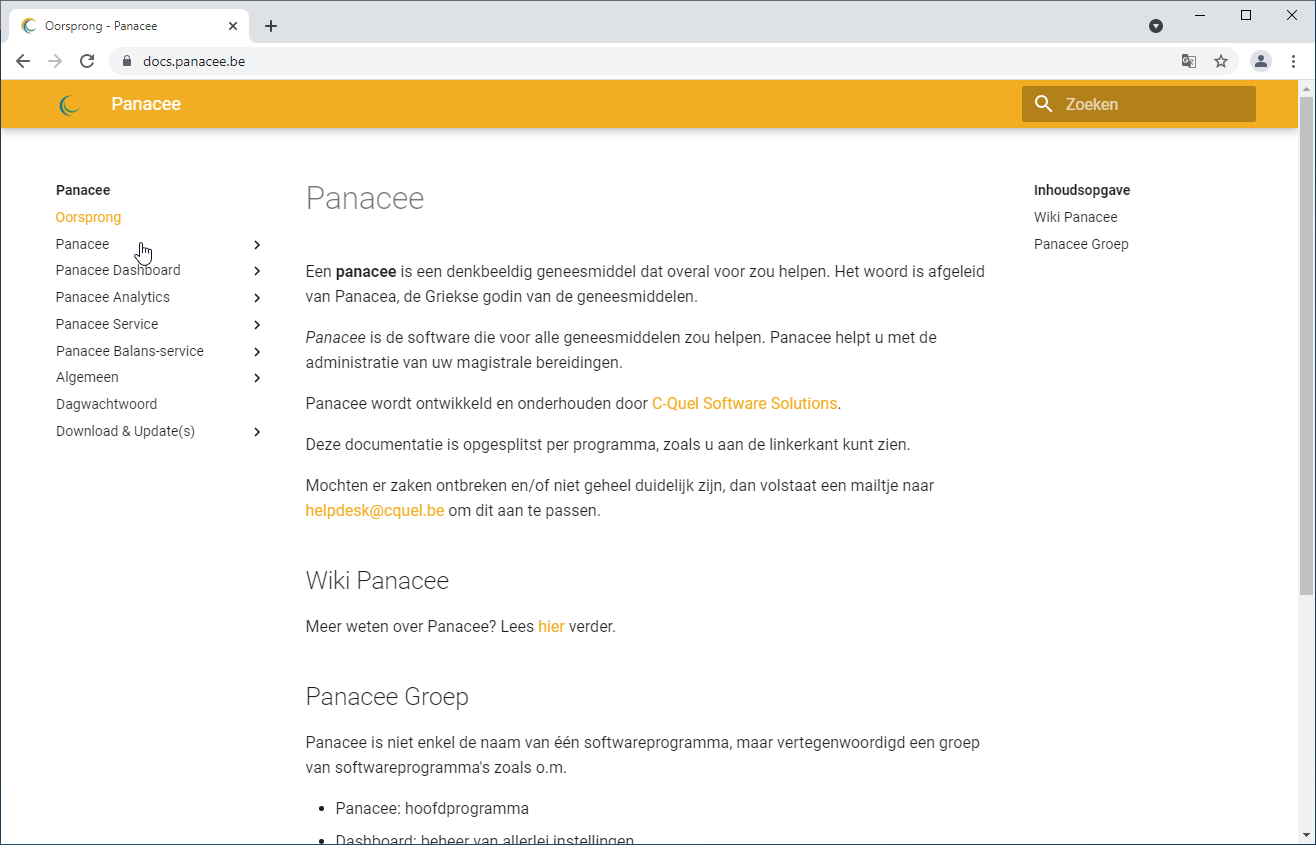
Task: Open a new tab with the plus button
Action: tap(271, 26)
